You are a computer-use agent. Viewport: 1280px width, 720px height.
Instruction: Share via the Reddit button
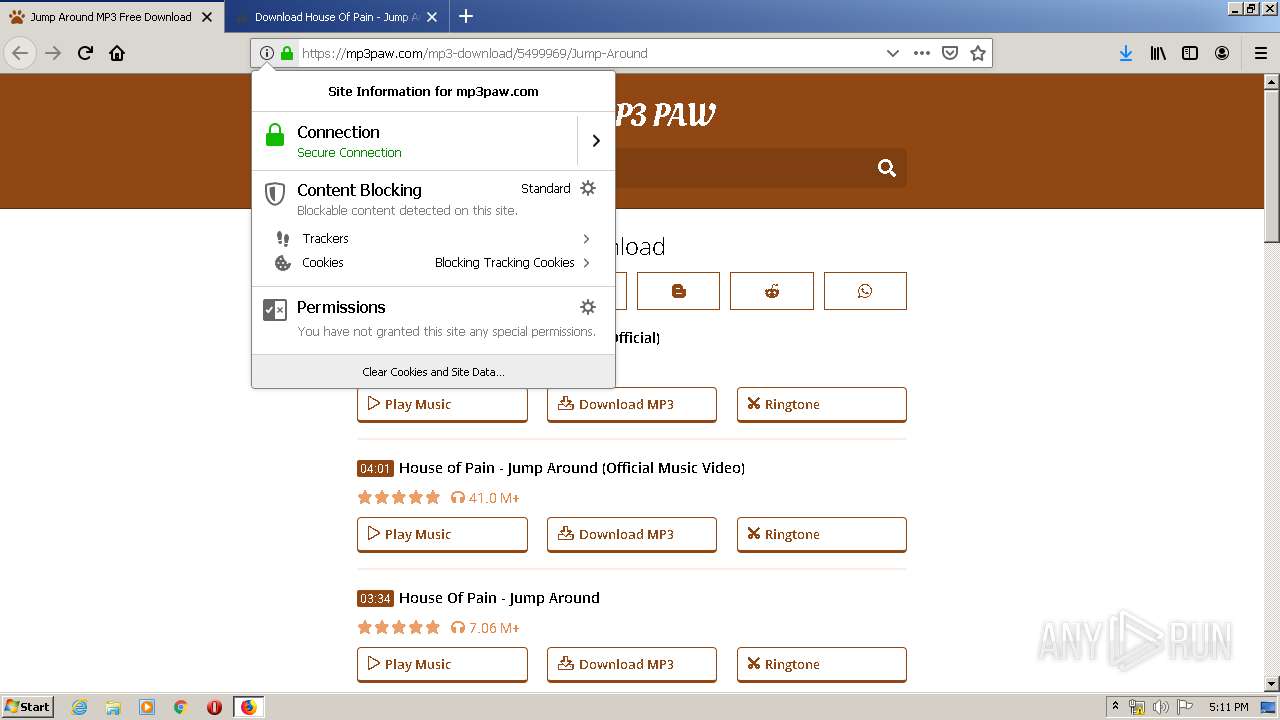pyautogui.click(x=772, y=291)
